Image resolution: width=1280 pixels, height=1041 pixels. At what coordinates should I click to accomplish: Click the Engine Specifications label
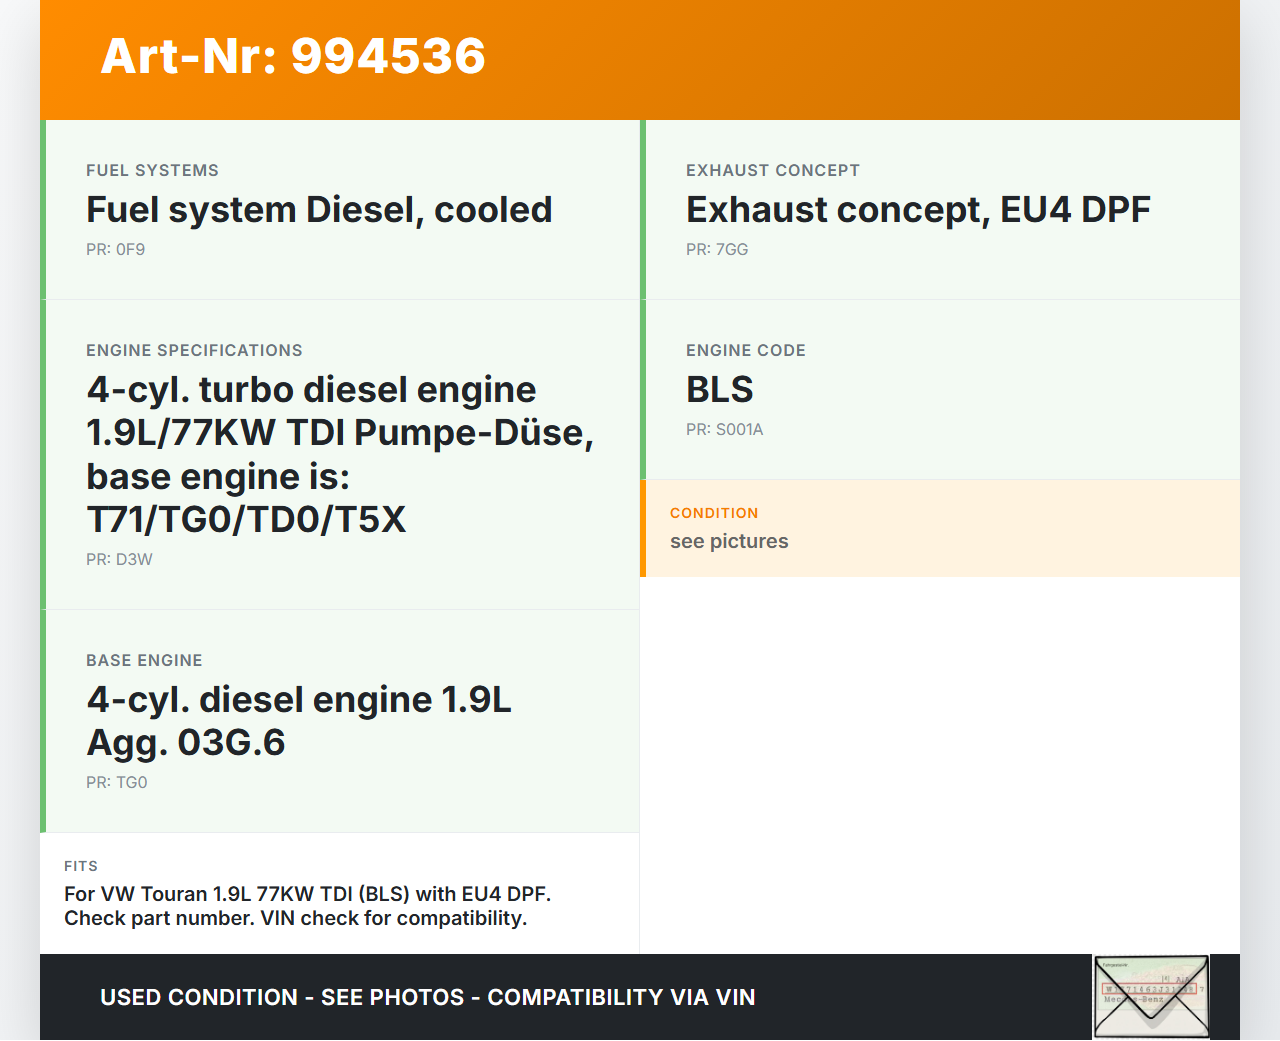(x=194, y=351)
